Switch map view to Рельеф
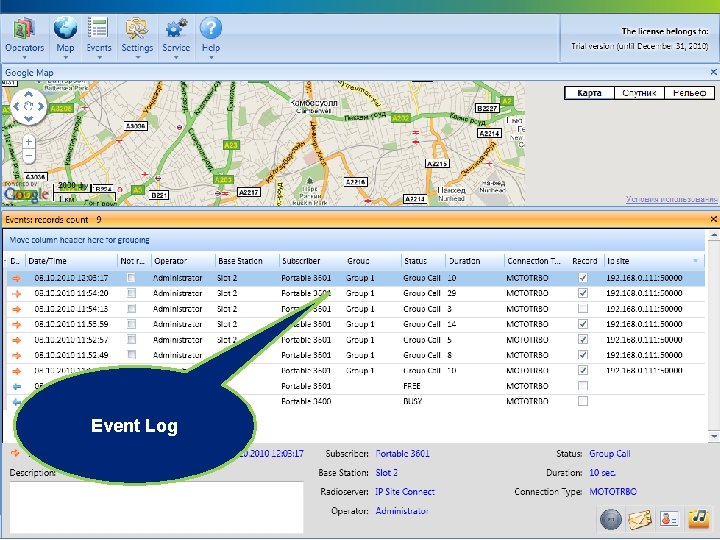 (x=689, y=93)
